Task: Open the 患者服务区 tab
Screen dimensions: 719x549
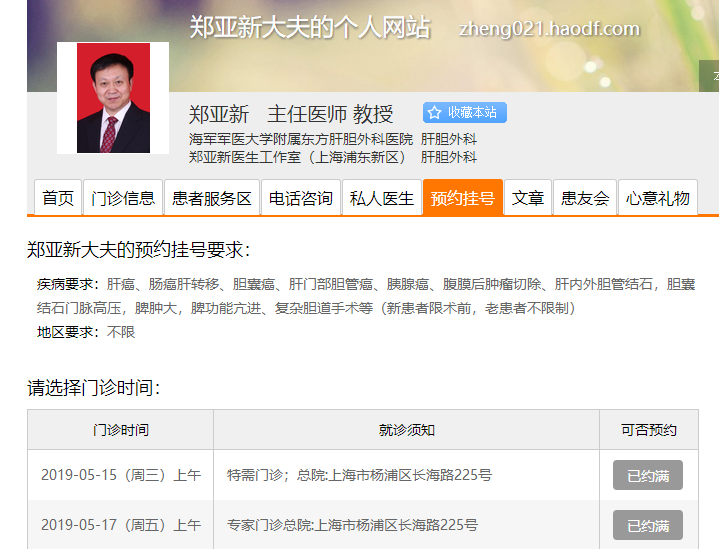Action: (212, 198)
